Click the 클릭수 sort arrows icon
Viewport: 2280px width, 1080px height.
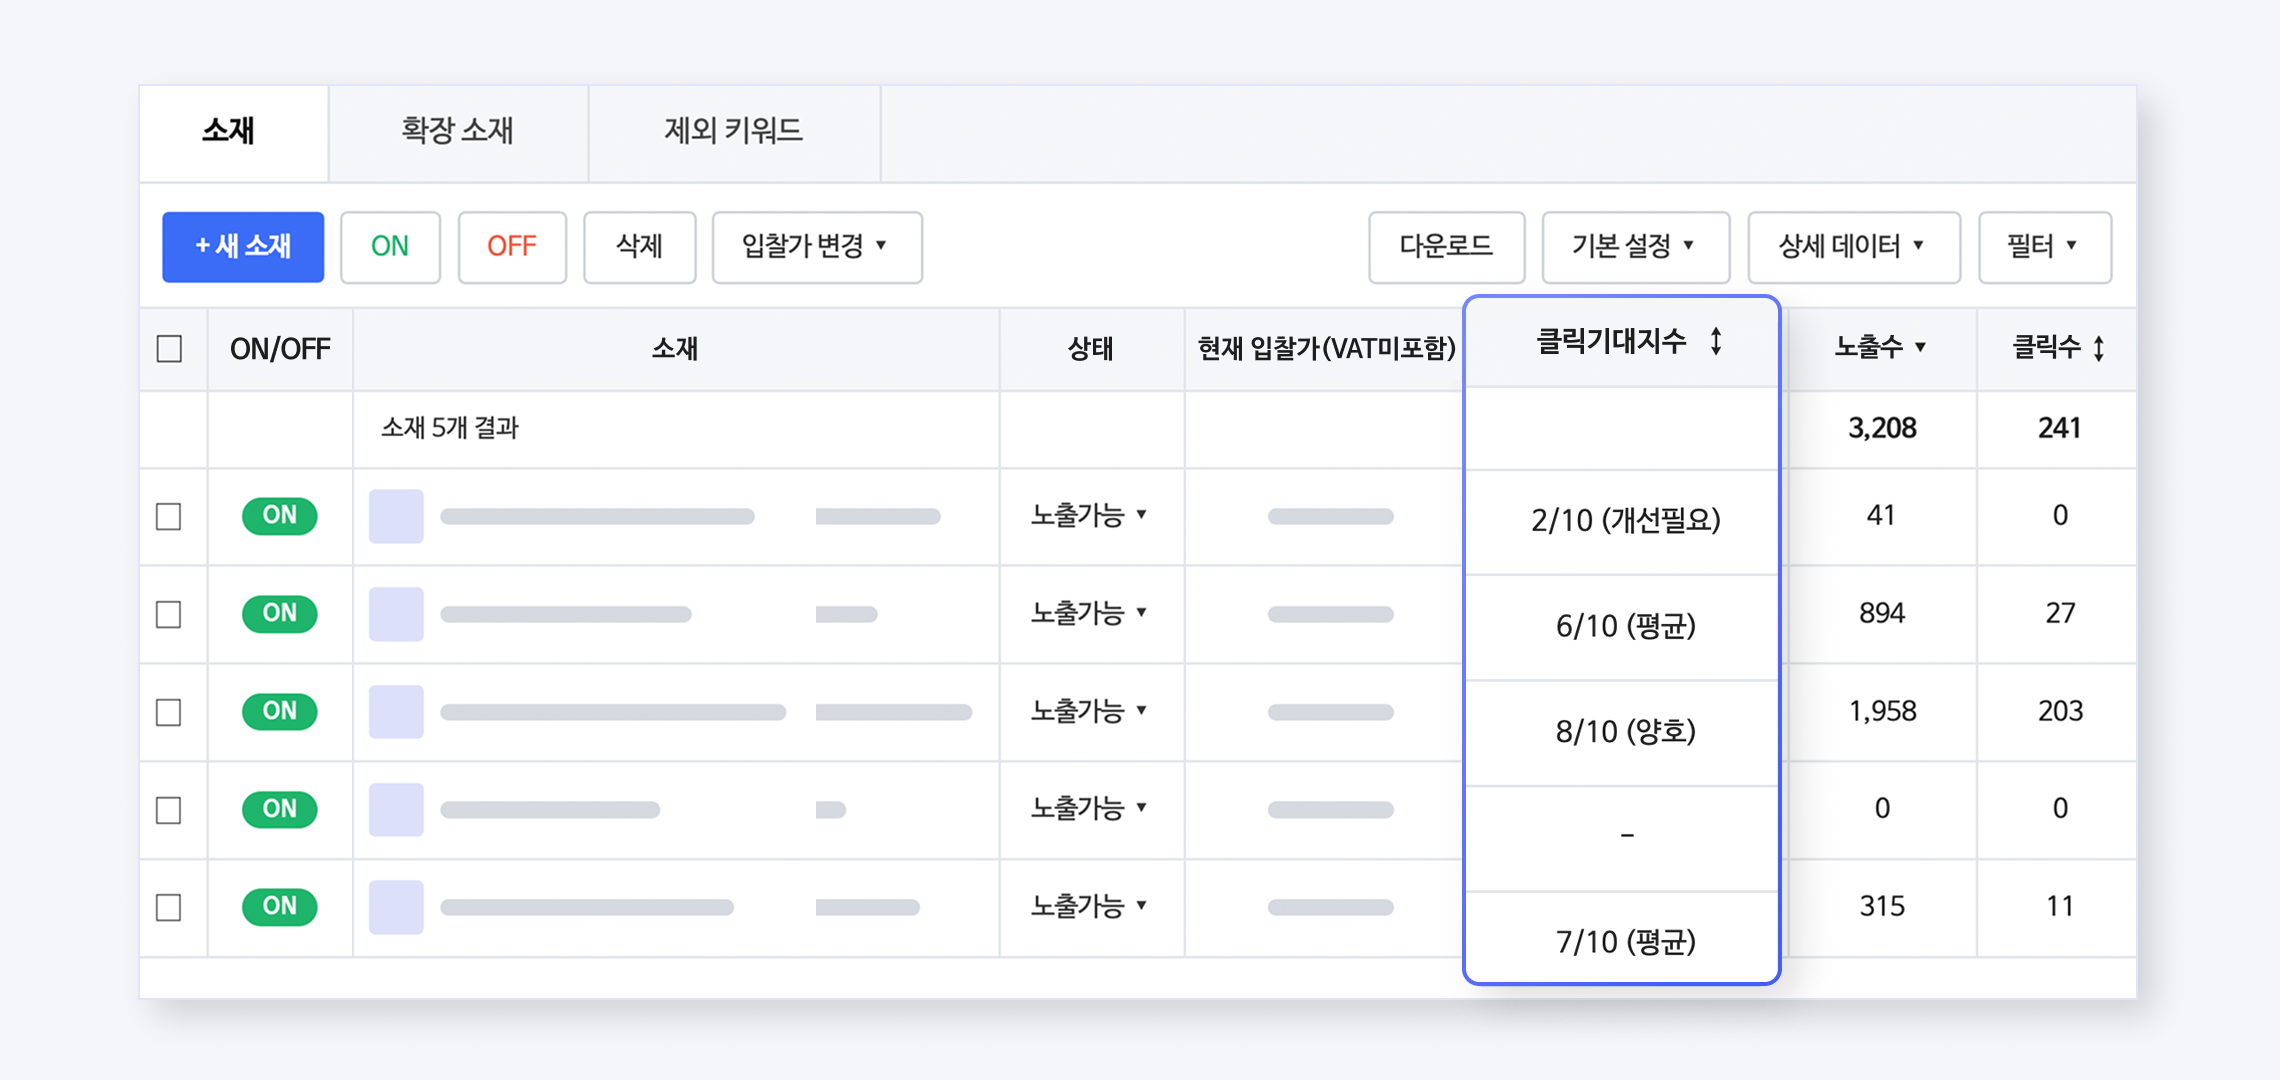pyautogui.click(x=2099, y=348)
